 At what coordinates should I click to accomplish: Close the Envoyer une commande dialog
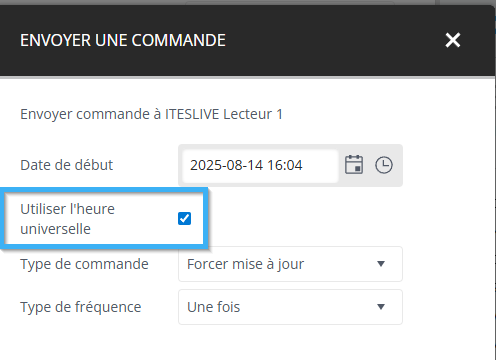[453, 40]
